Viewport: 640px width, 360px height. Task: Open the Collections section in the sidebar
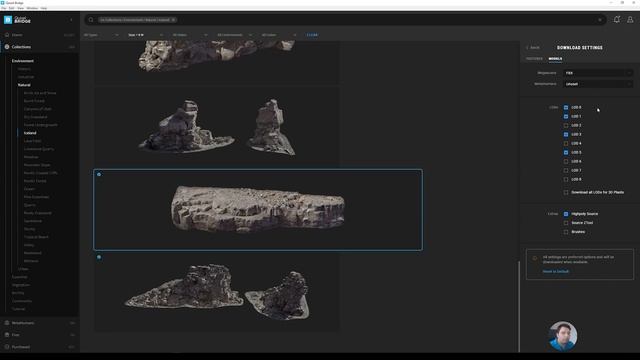click(x=40, y=47)
